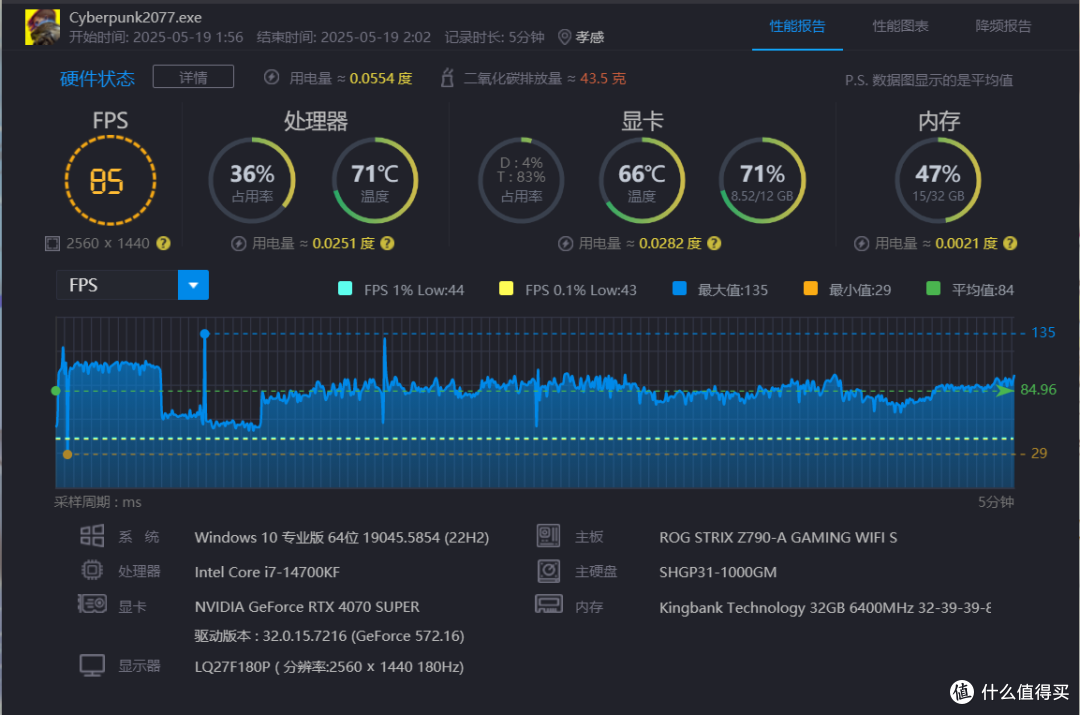Click the FPS 85 gauge
The image size is (1080, 715).
click(x=110, y=180)
